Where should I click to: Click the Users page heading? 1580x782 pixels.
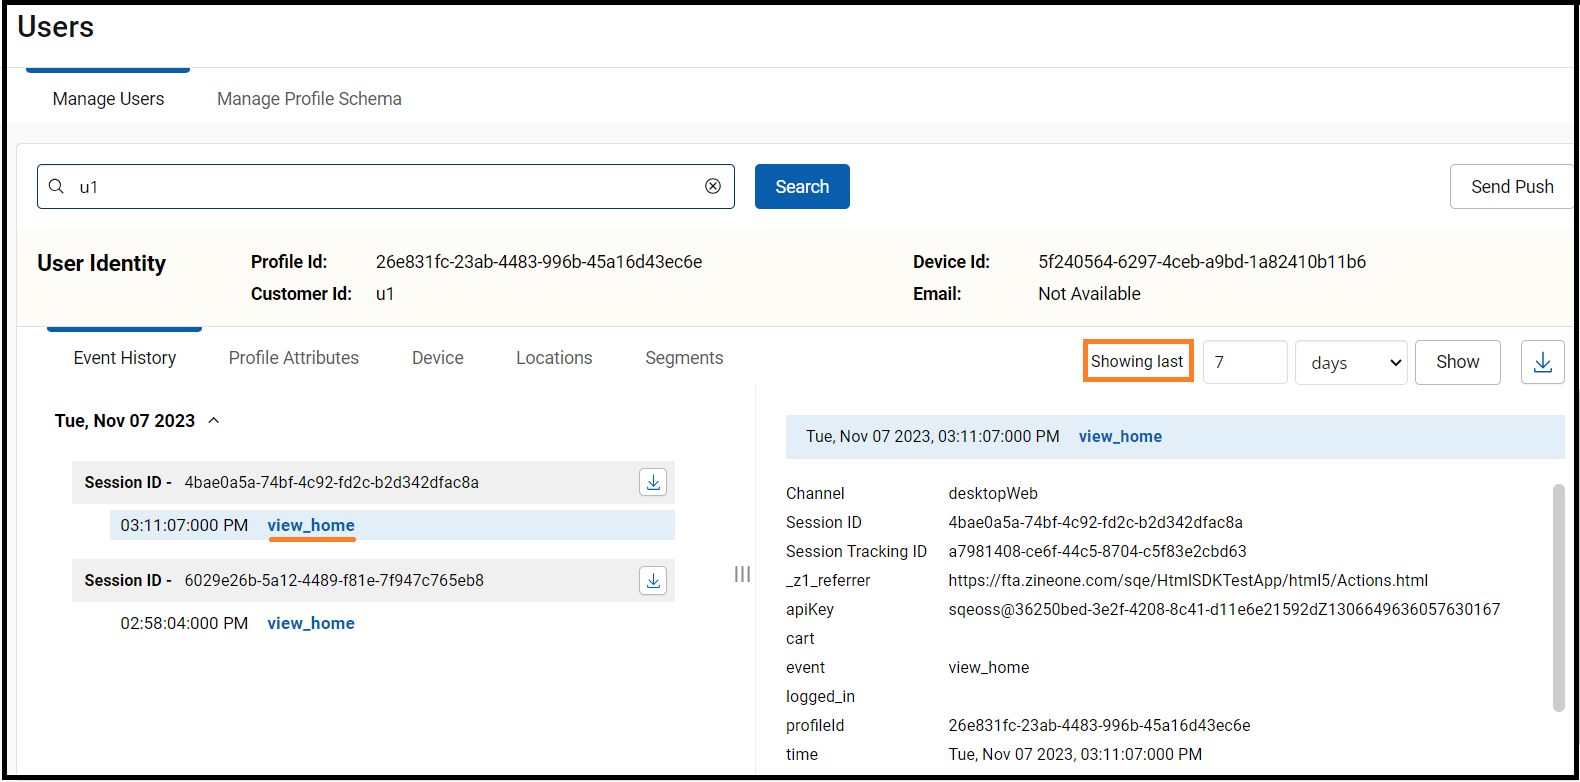click(x=56, y=27)
